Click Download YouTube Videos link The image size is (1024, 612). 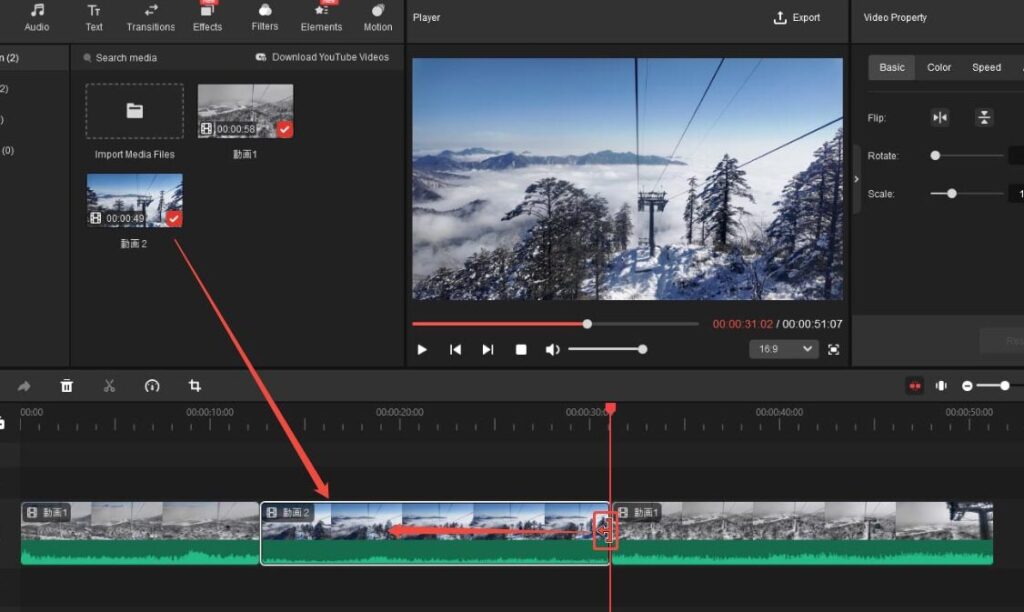click(x=323, y=57)
